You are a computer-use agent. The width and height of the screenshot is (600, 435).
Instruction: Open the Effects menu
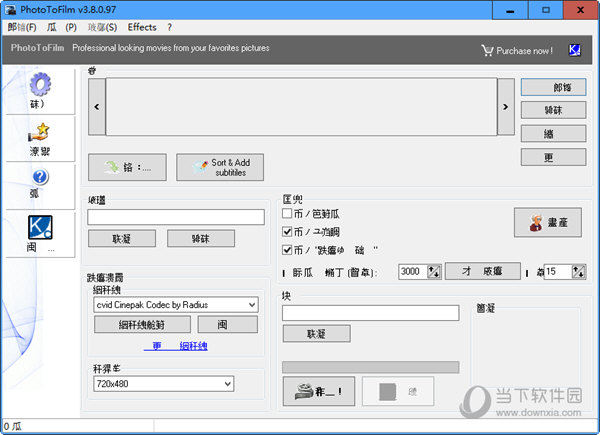[x=142, y=28]
